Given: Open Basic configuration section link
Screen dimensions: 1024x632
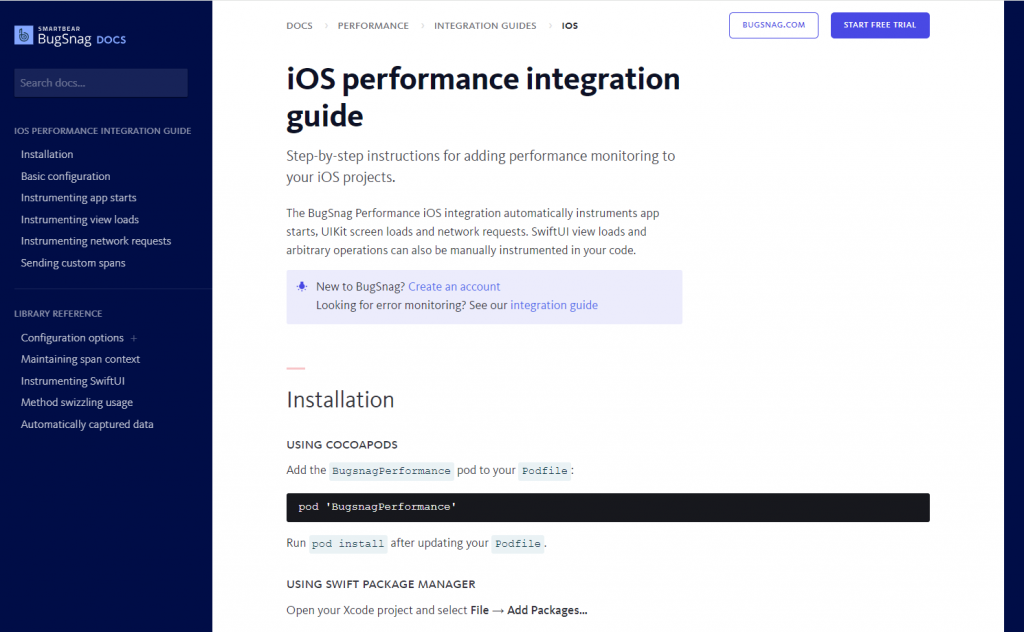Looking at the screenshot, I should [65, 176].
